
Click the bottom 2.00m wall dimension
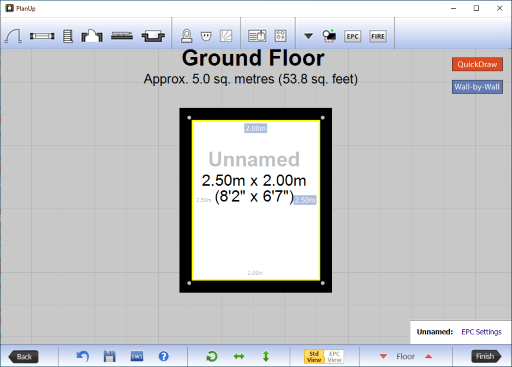255,273
